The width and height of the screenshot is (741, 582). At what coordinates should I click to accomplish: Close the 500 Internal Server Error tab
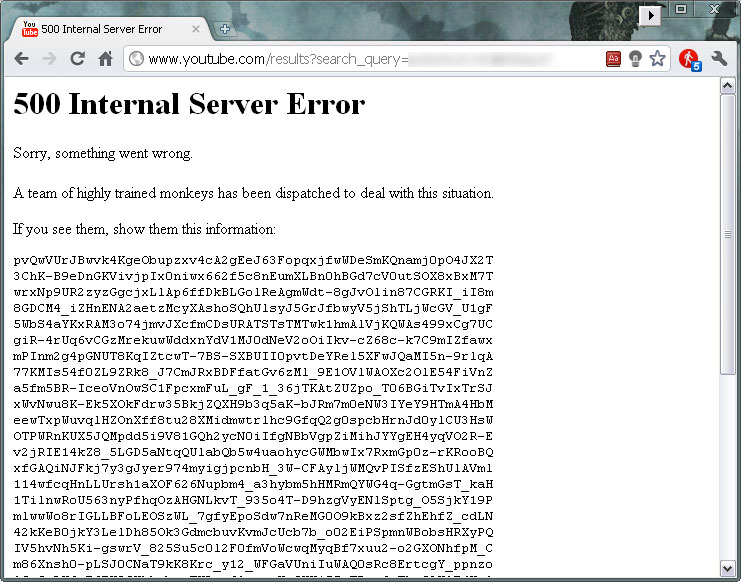pos(196,29)
